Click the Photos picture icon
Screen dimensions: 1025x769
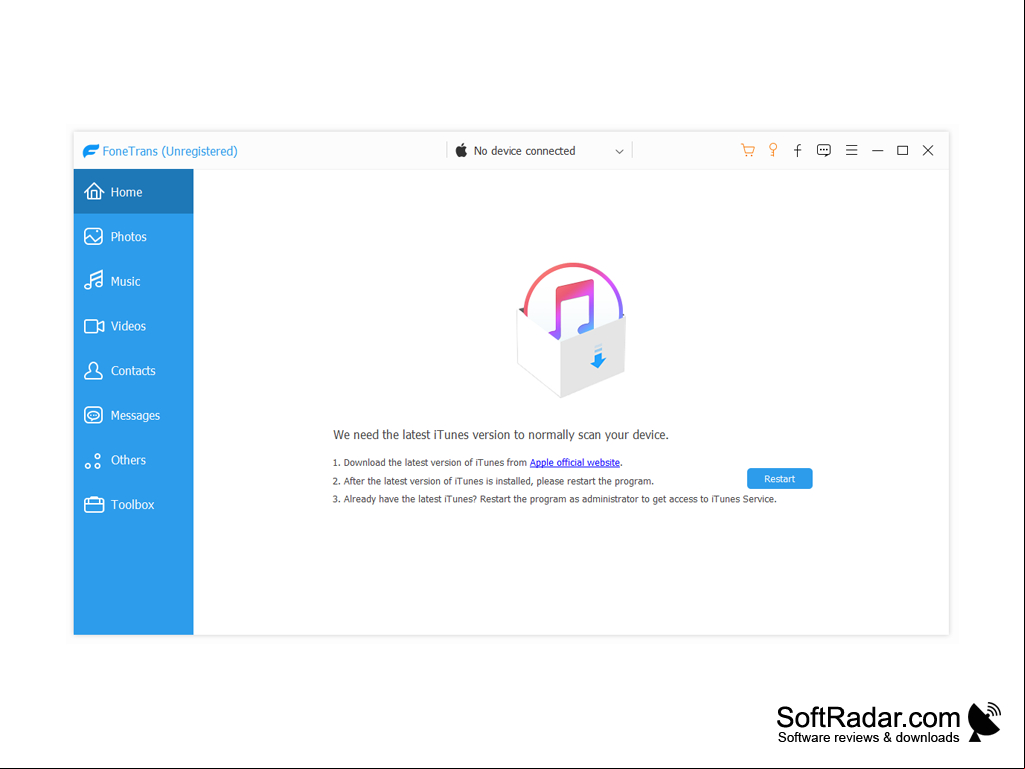pyautogui.click(x=93, y=236)
